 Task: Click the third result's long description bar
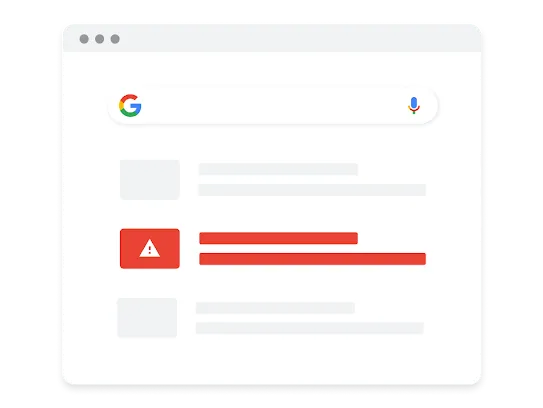click(310, 328)
